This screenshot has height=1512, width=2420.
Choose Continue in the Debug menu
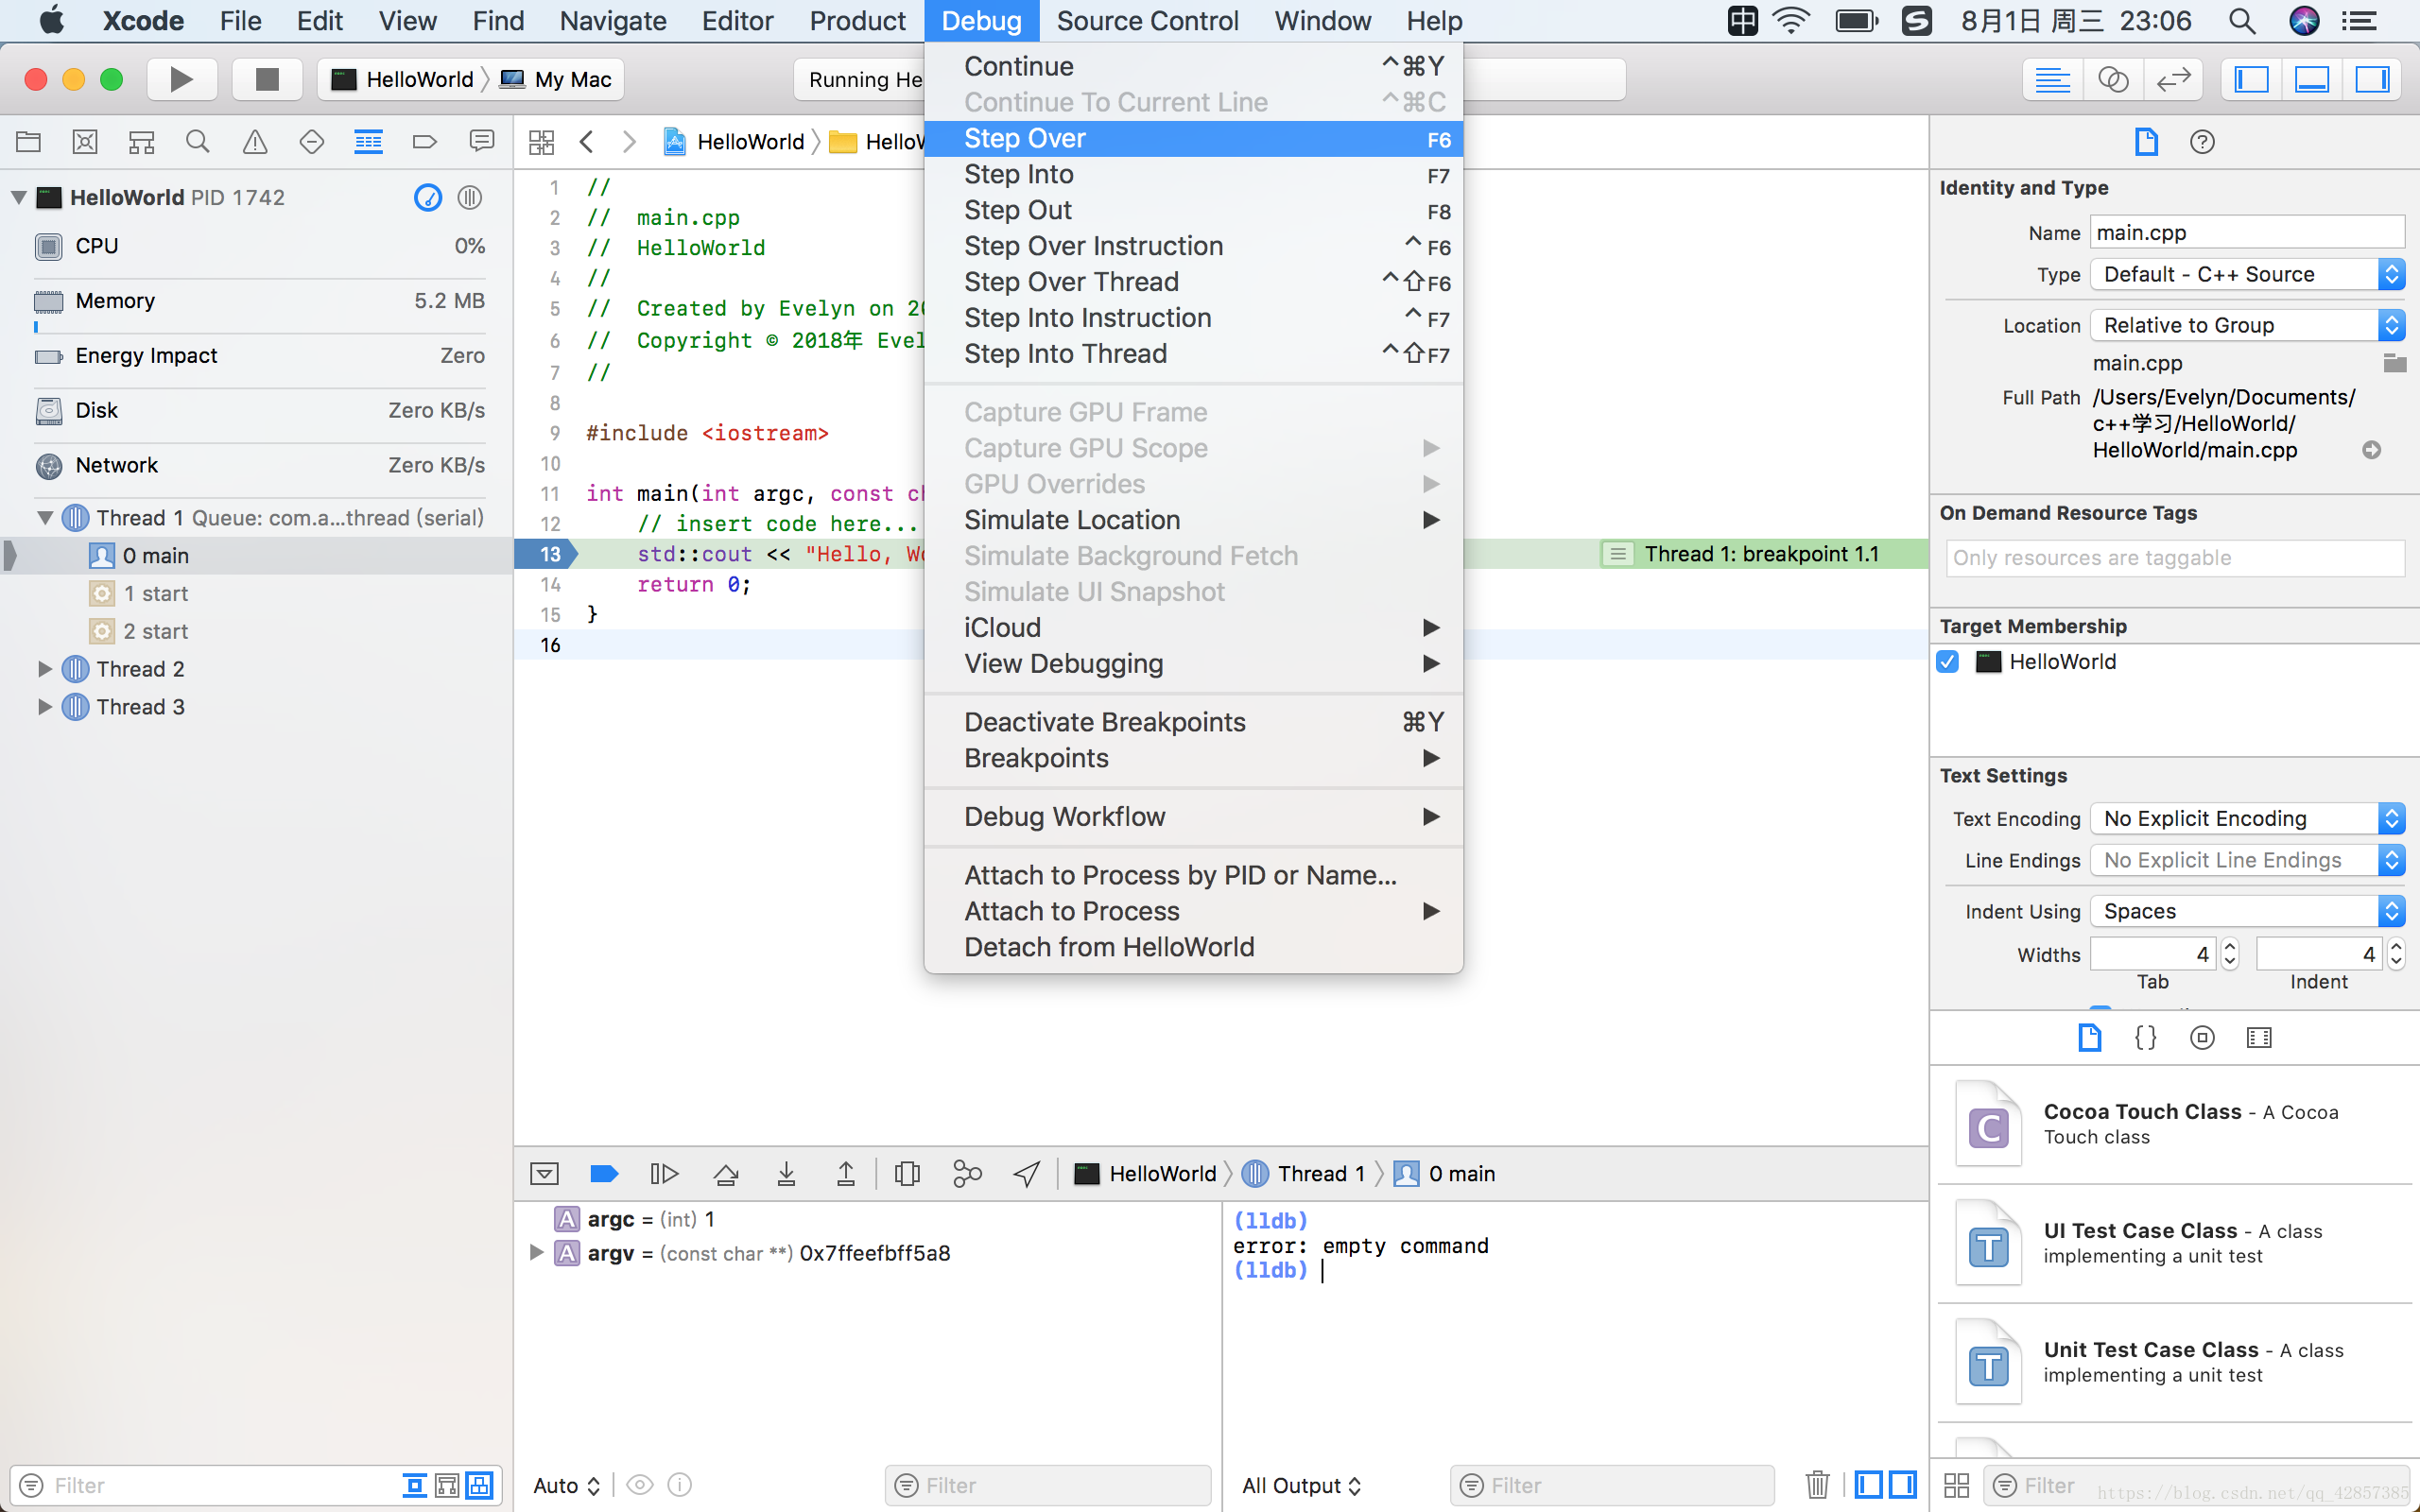pos(1193,67)
